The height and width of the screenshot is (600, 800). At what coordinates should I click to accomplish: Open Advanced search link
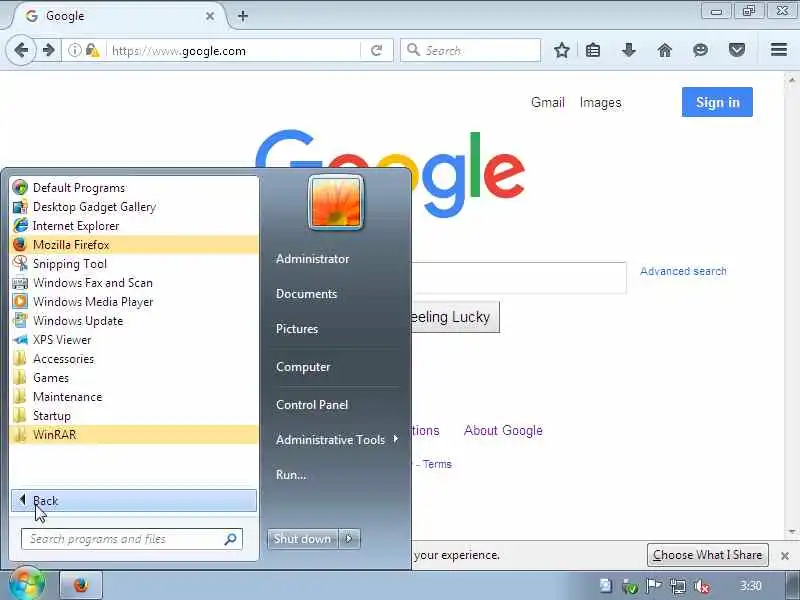click(x=683, y=271)
